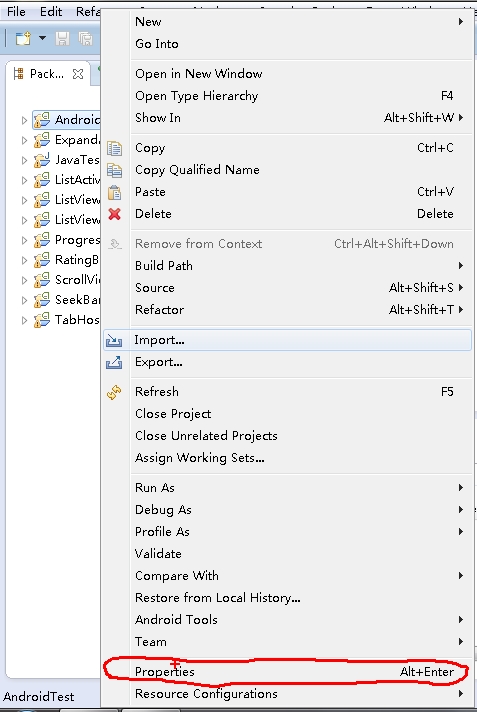This screenshot has height=712, width=477.
Task: Click the Import icon in the menu
Action: pos(114,340)
